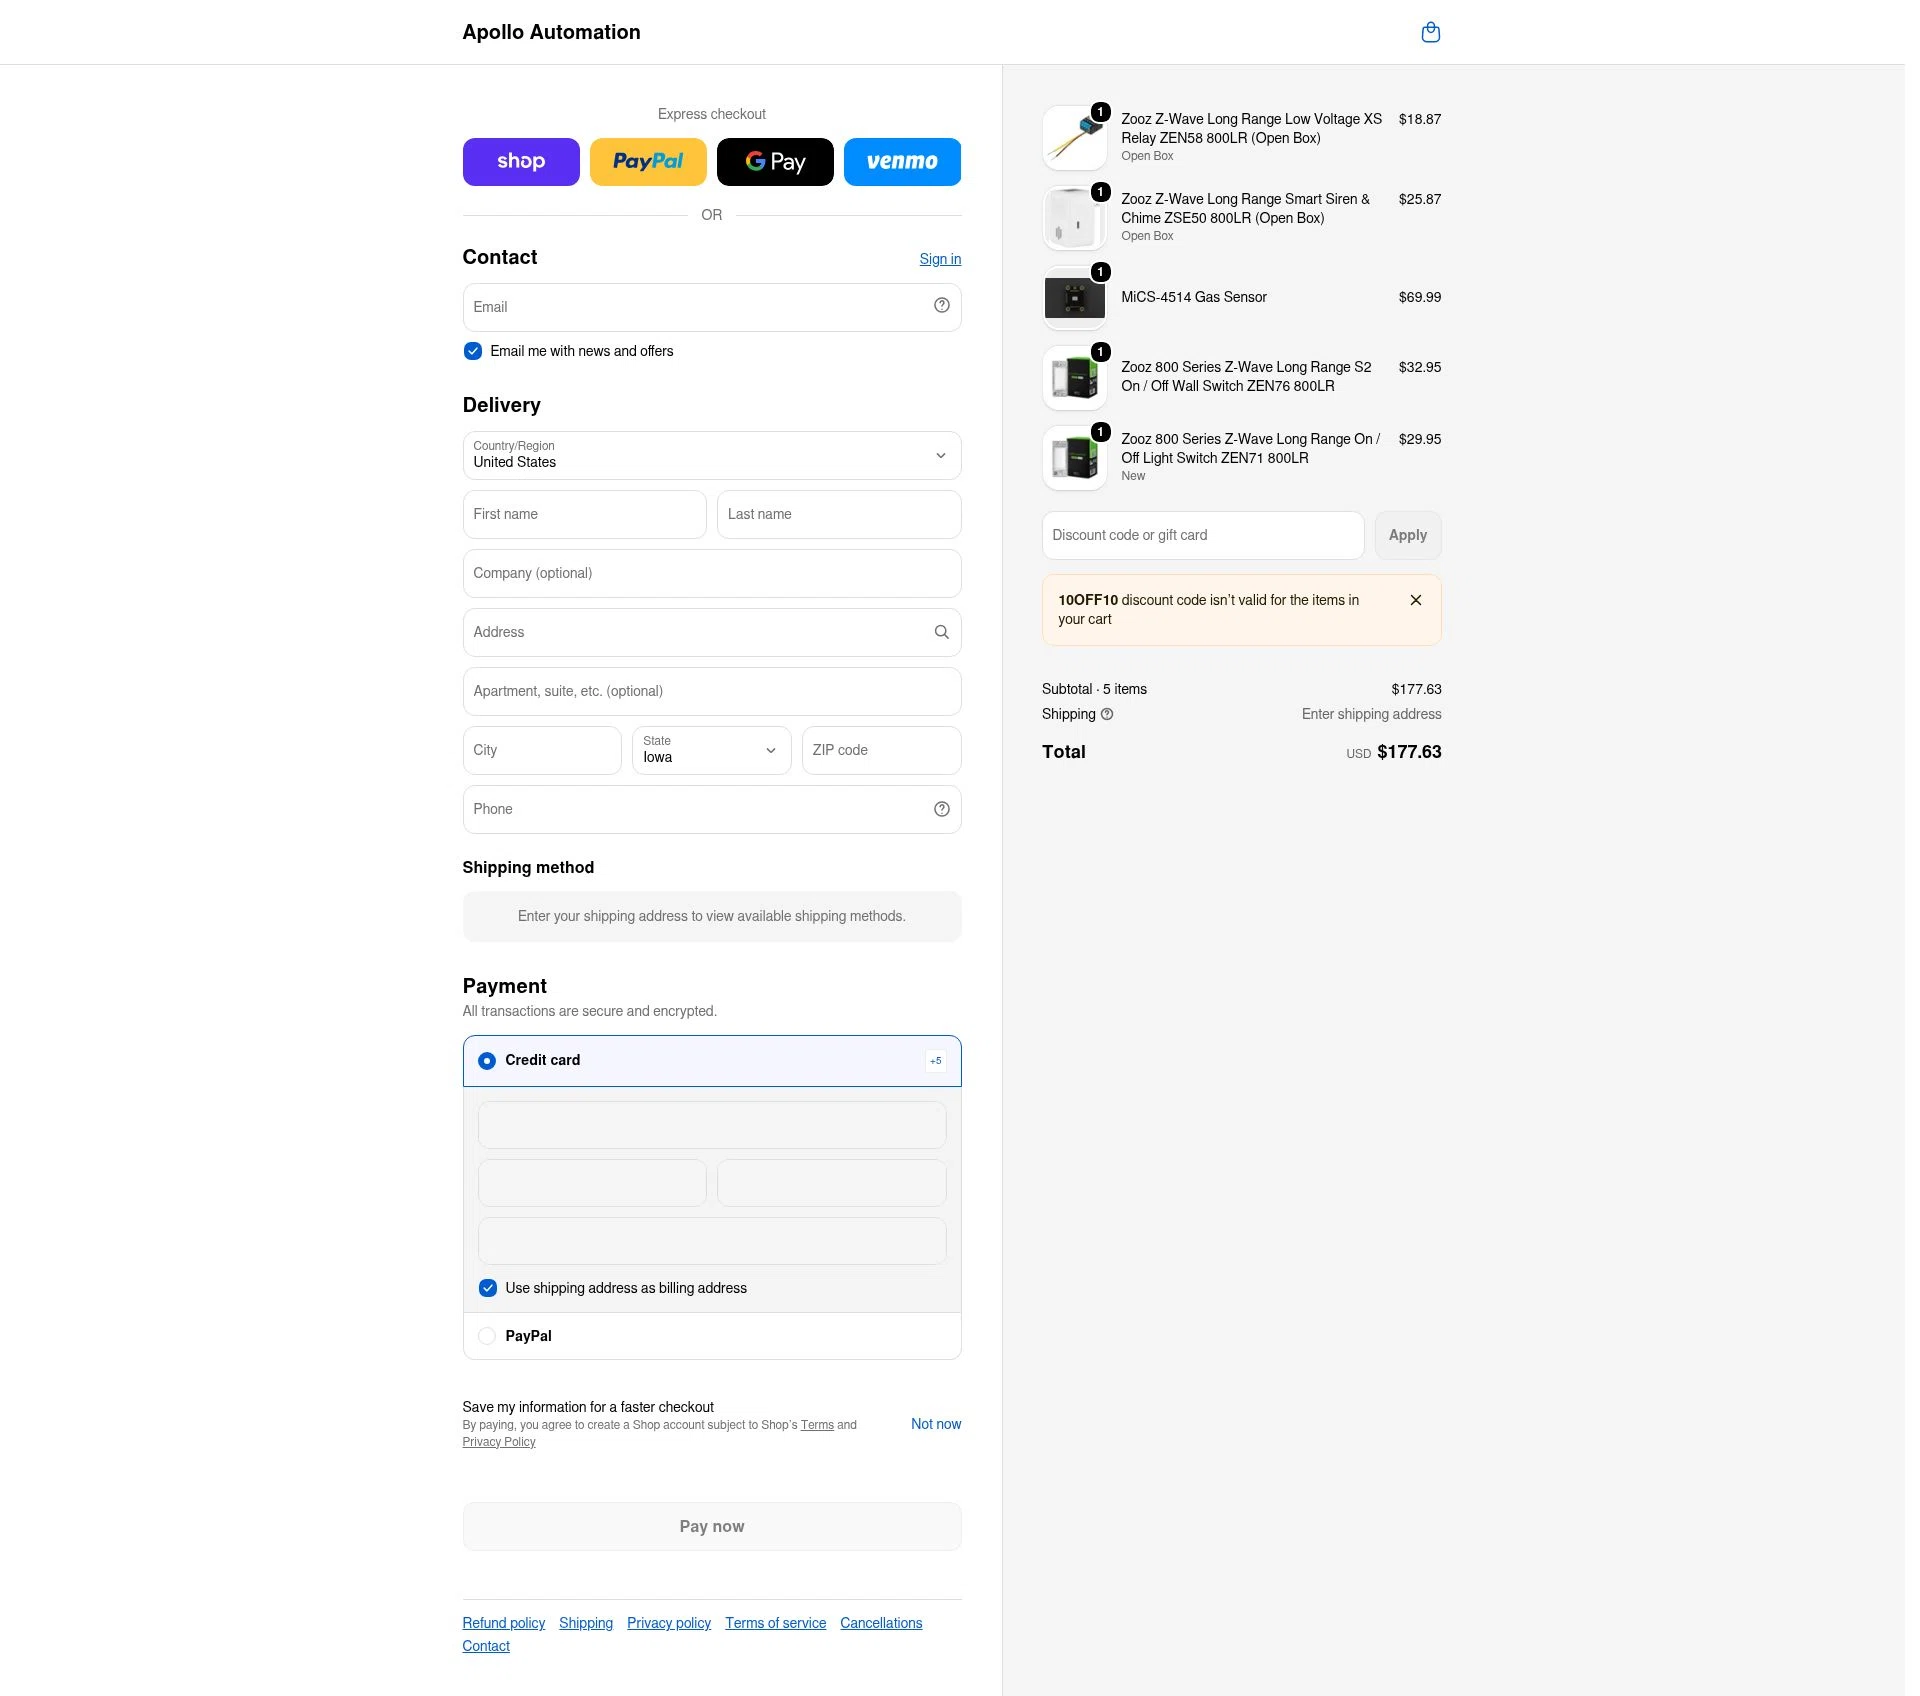Focus the Last name field

(839, 515)
